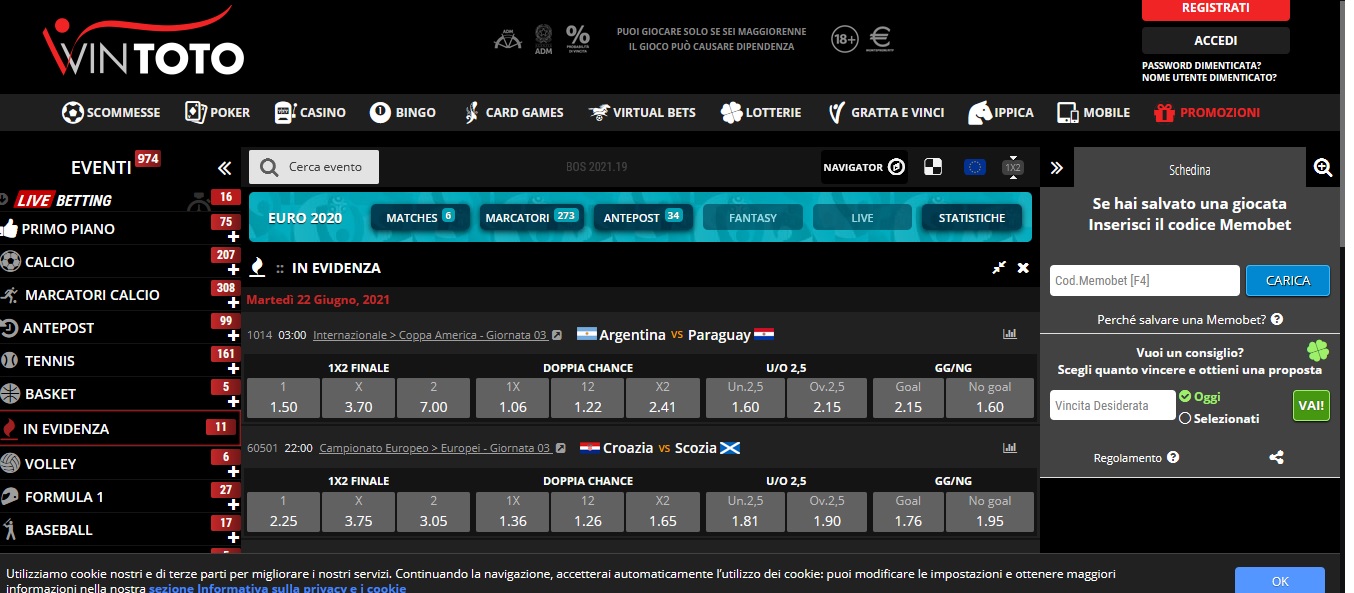Open Euro 2020 Matches tab
The image size is (1354, 593).
click(421, 217)
